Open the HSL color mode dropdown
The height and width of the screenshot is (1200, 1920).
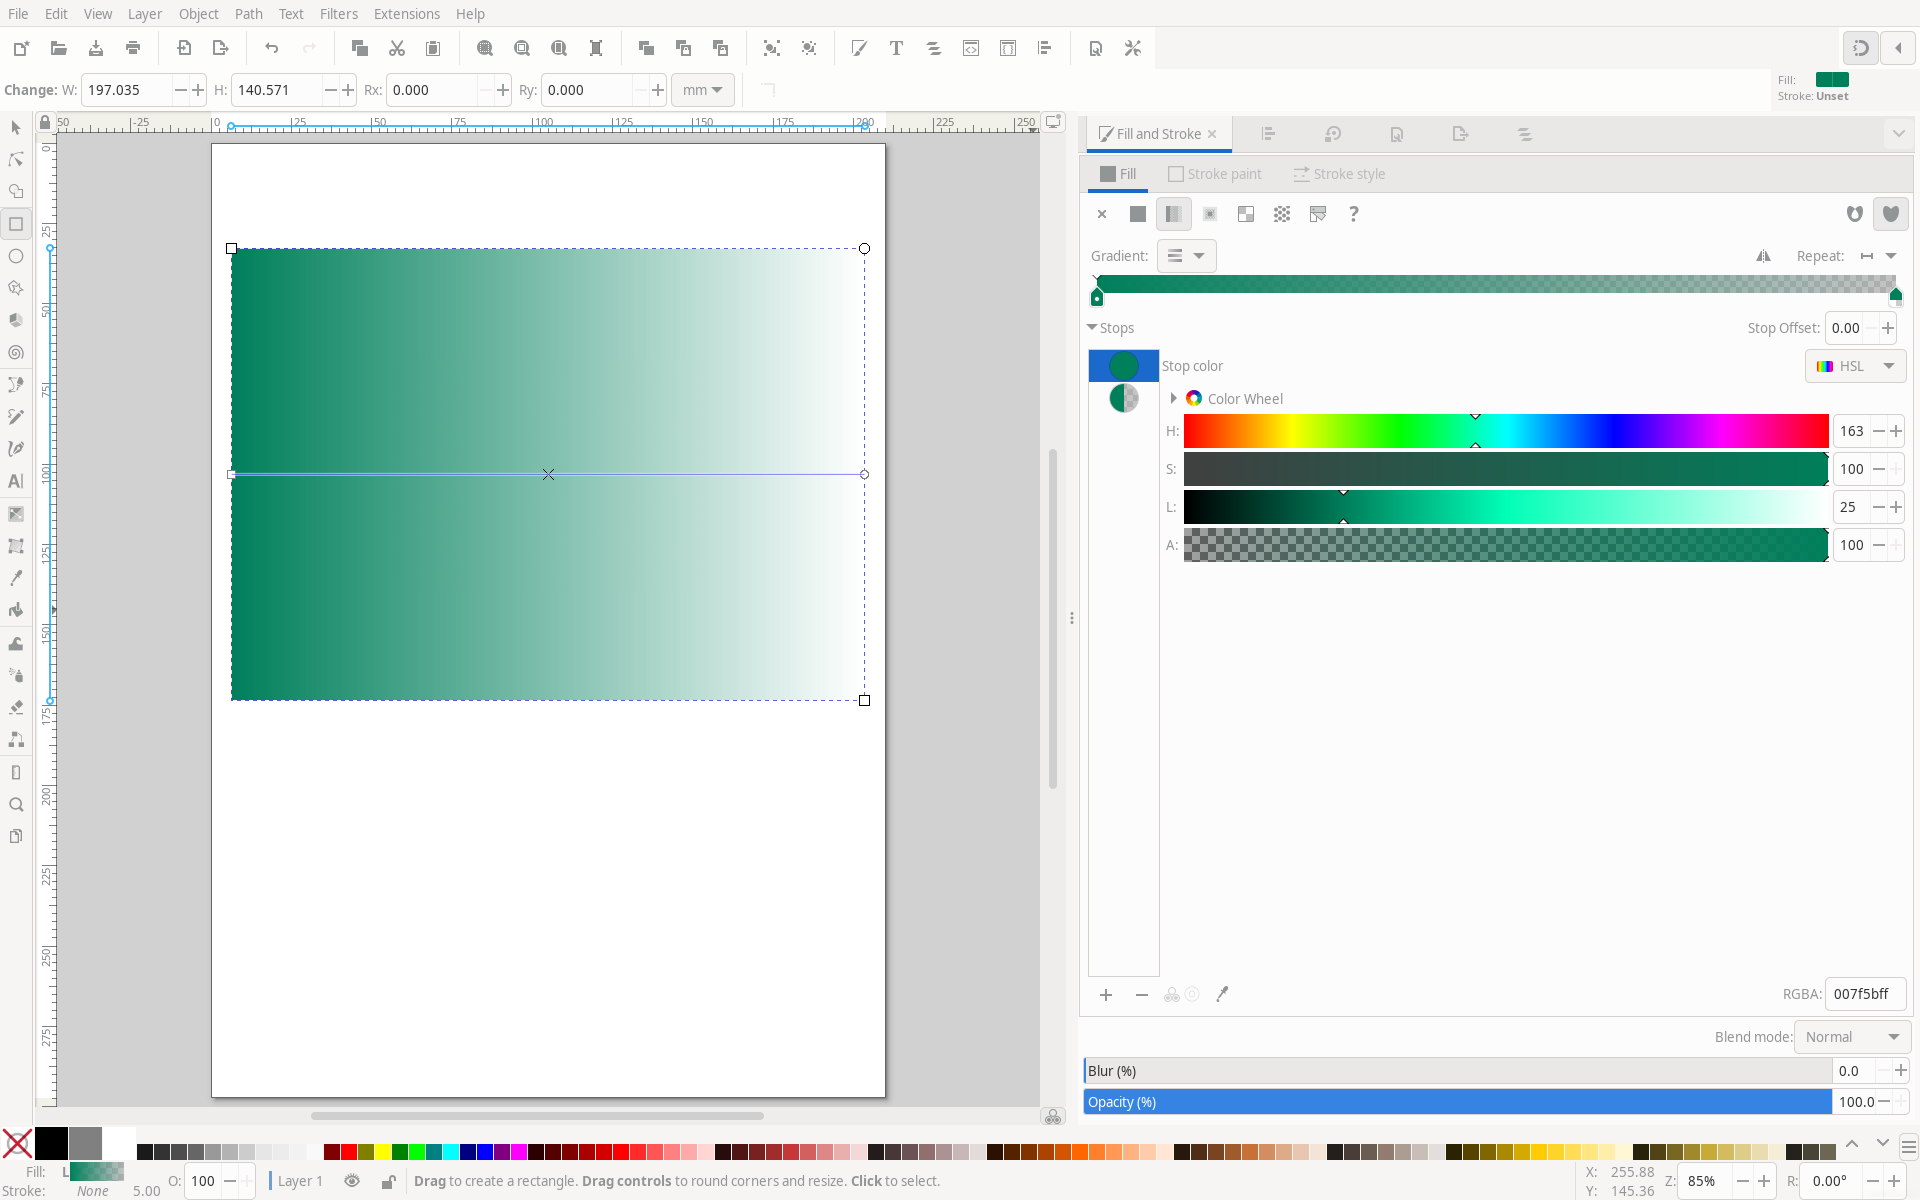coord(1856,366)
